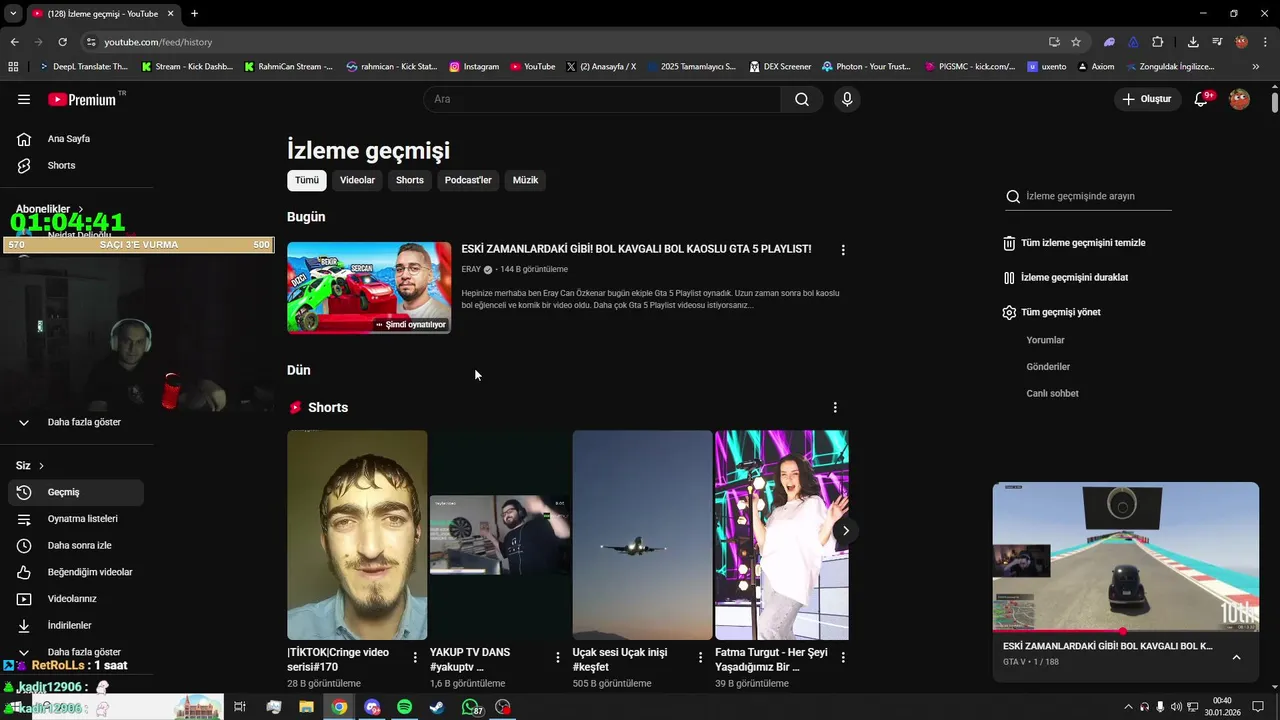The image size is (1280, 720).
Task: Open Steam from the taskbar
Action: [x=437, y=707]
